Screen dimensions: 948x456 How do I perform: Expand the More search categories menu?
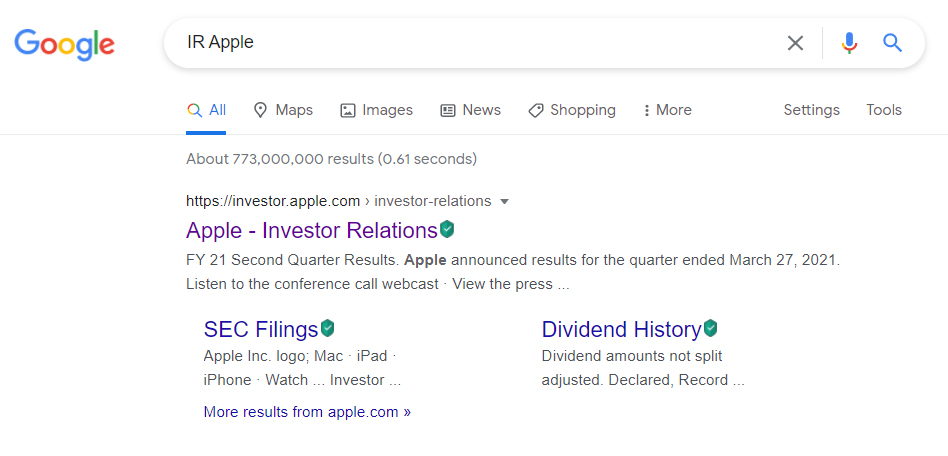click(667, 110)
